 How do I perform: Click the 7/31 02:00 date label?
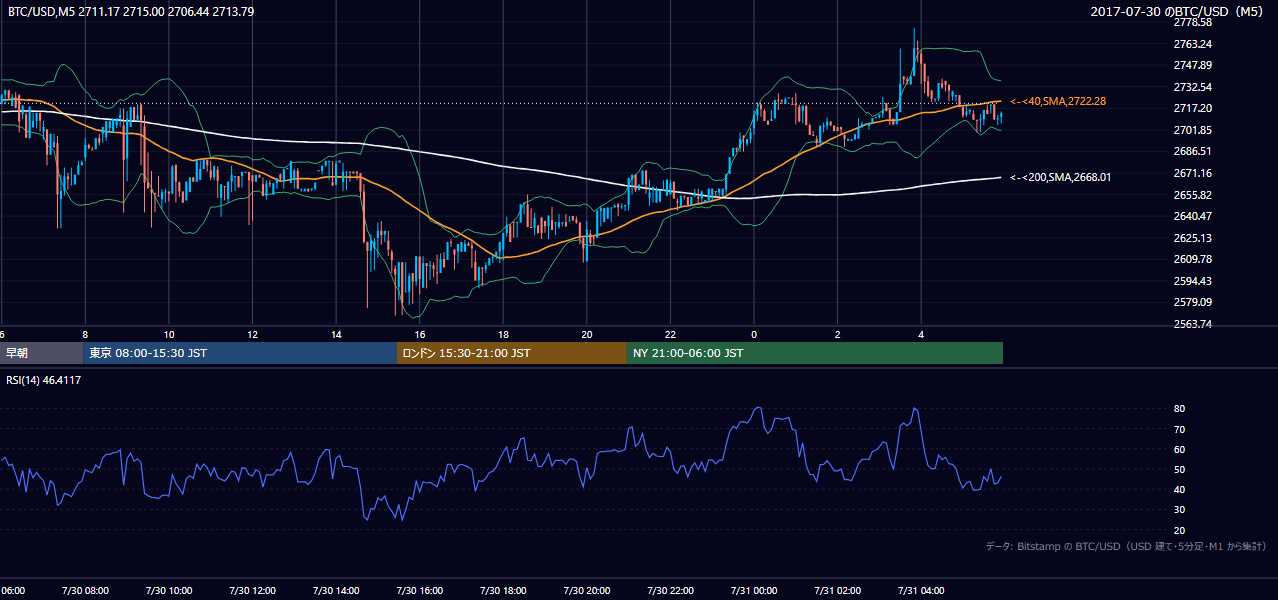pyautogui.click(x=837, y=591)
